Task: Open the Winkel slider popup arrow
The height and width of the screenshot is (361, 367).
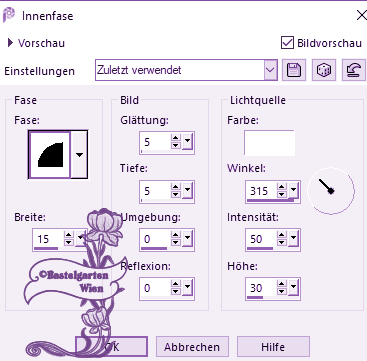Action: click(x=293, y=190)
